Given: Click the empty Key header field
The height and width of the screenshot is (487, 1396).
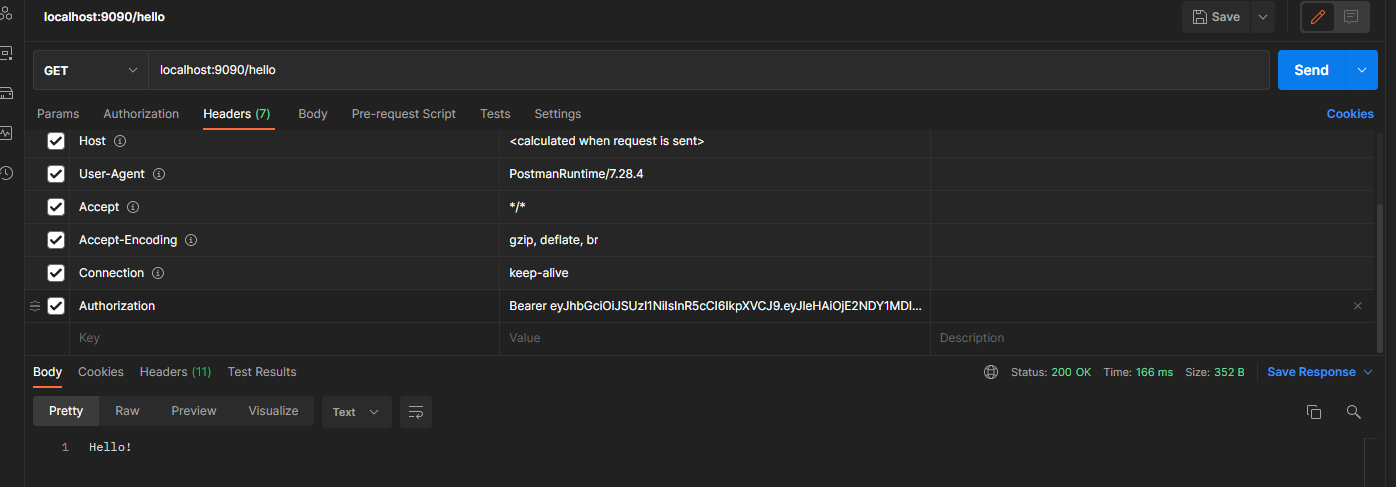Looking at the screenshot, I should coord(284,338).
